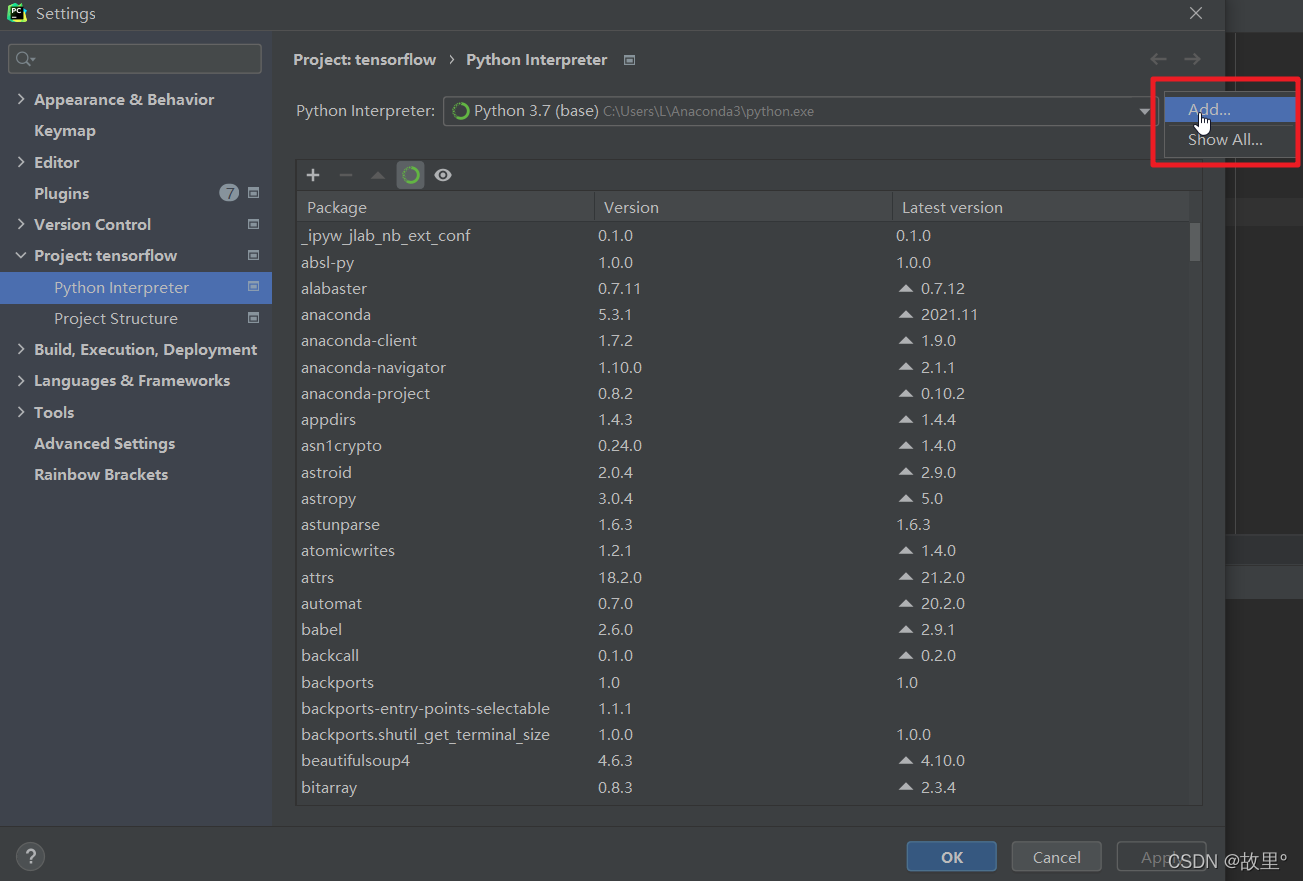
Task: Click the settings search input field
Action: click(135, 59)
